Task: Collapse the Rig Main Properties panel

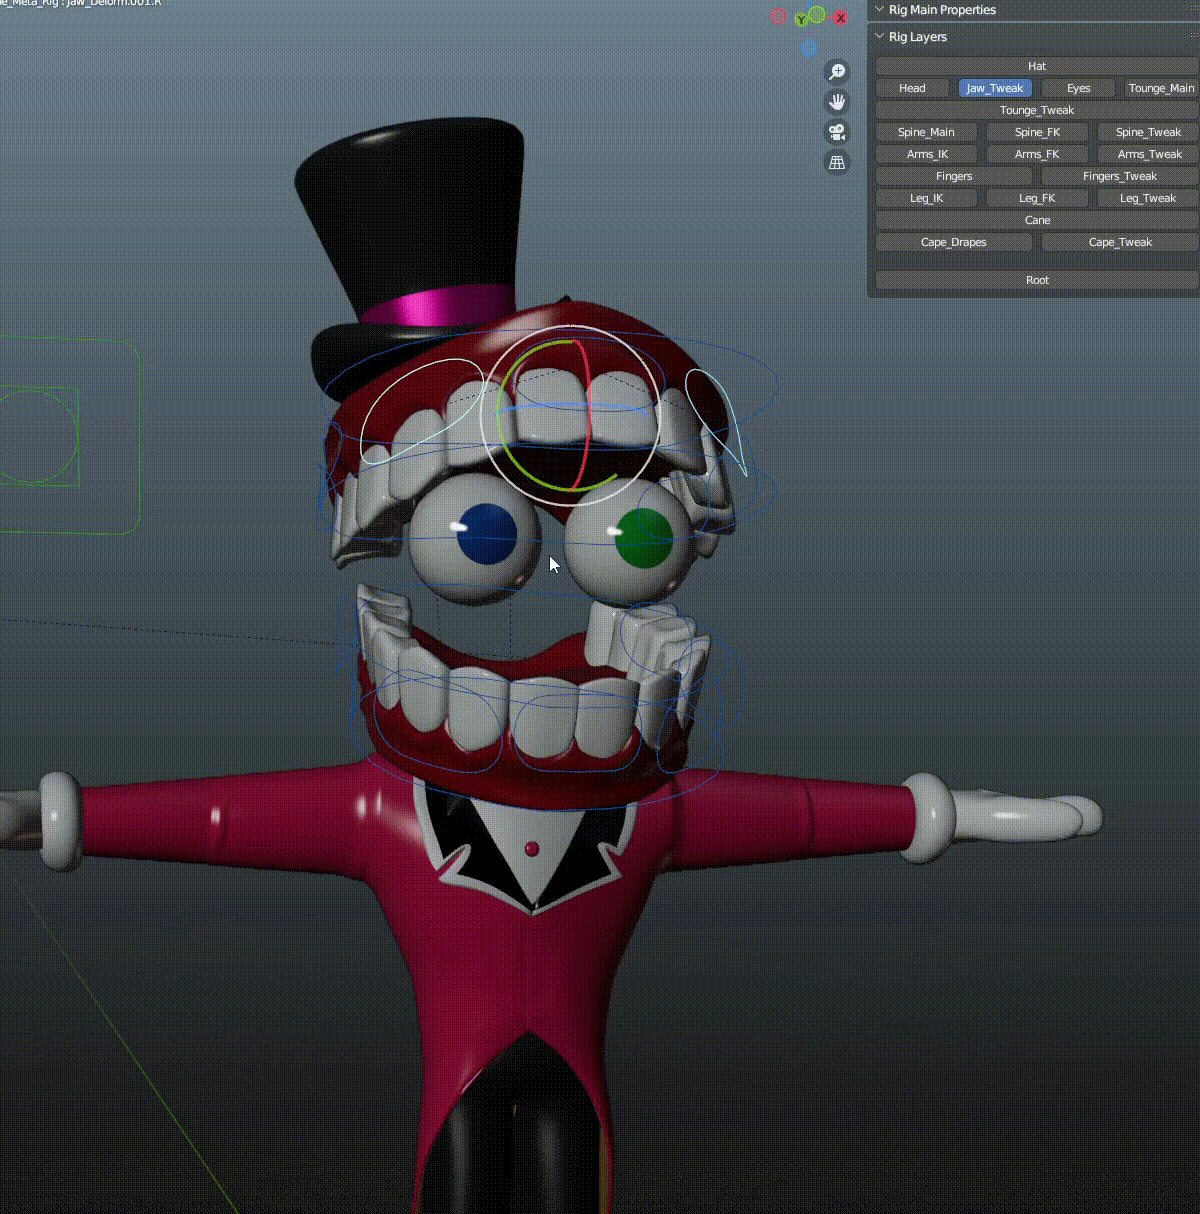Action: (880, 10)
